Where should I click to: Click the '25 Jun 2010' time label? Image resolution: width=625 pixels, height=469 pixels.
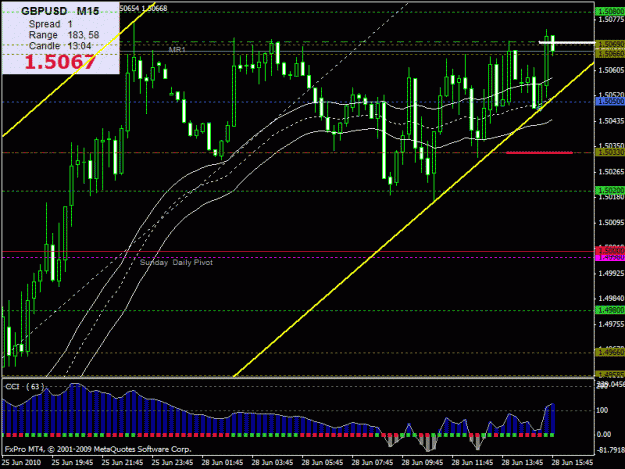(22, 462)
